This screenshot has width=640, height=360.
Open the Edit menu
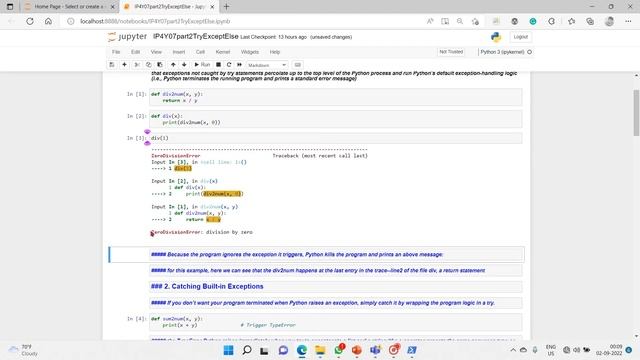(136, 52)
